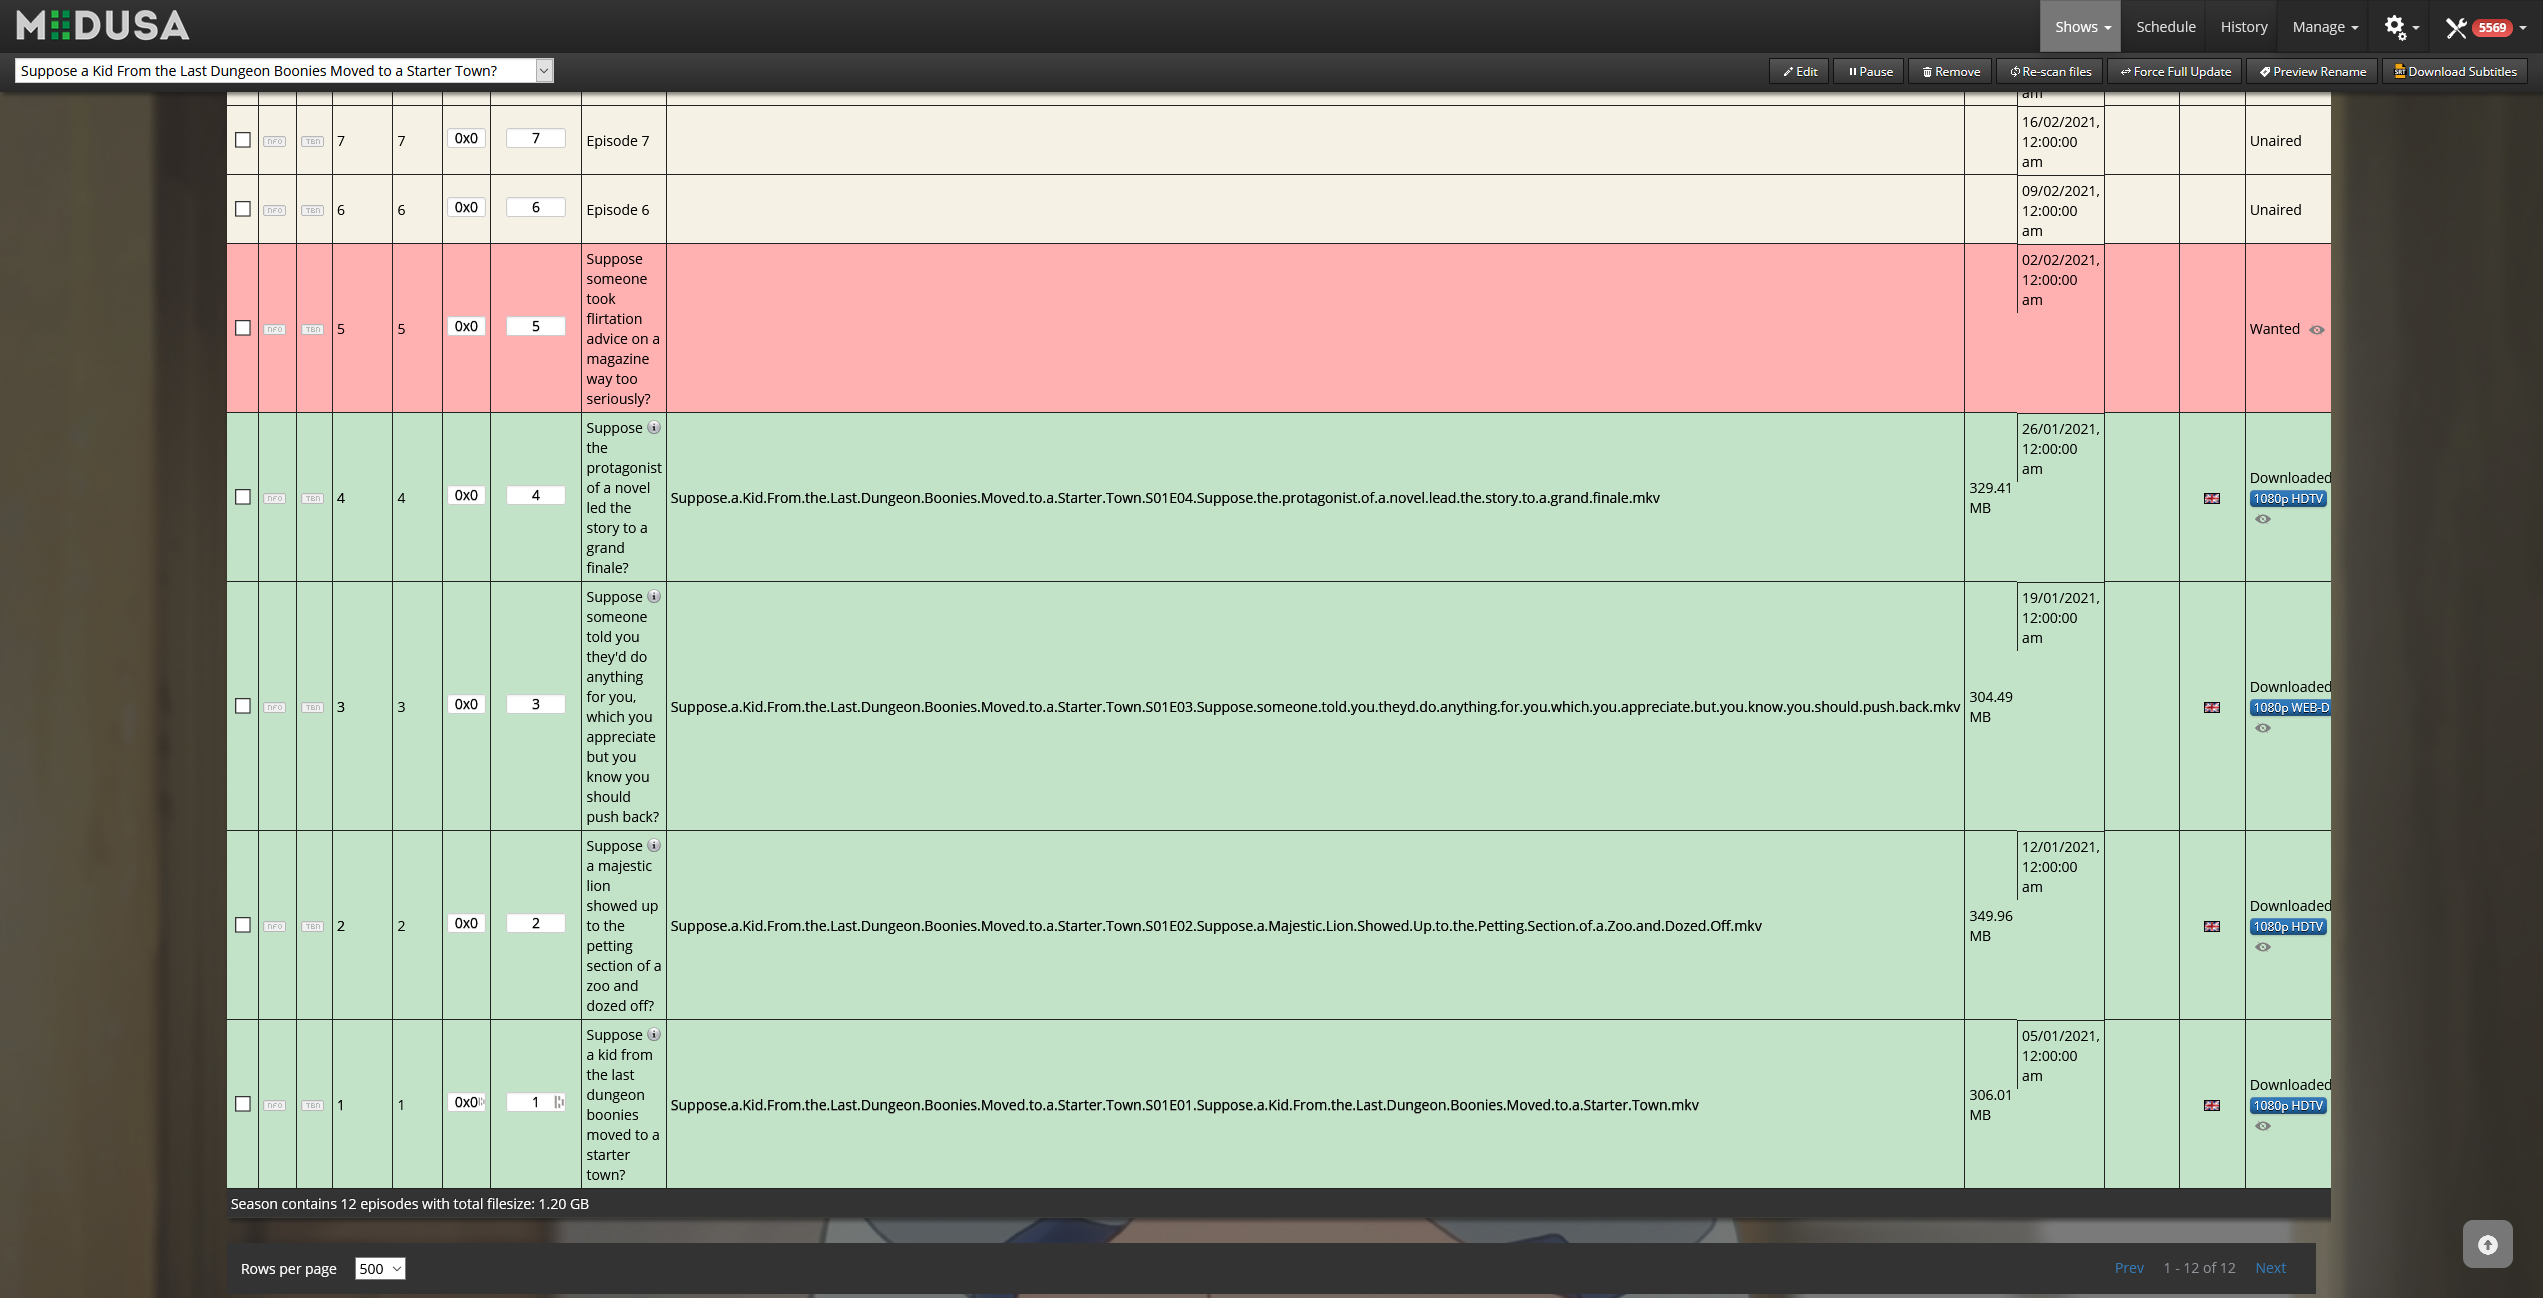Open the Schedule page
The image size is (2543, 1298).
point(2166,27)
